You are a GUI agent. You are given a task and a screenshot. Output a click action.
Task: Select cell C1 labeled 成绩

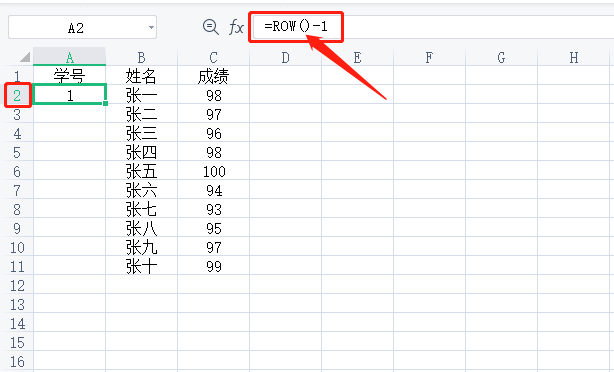213,76
